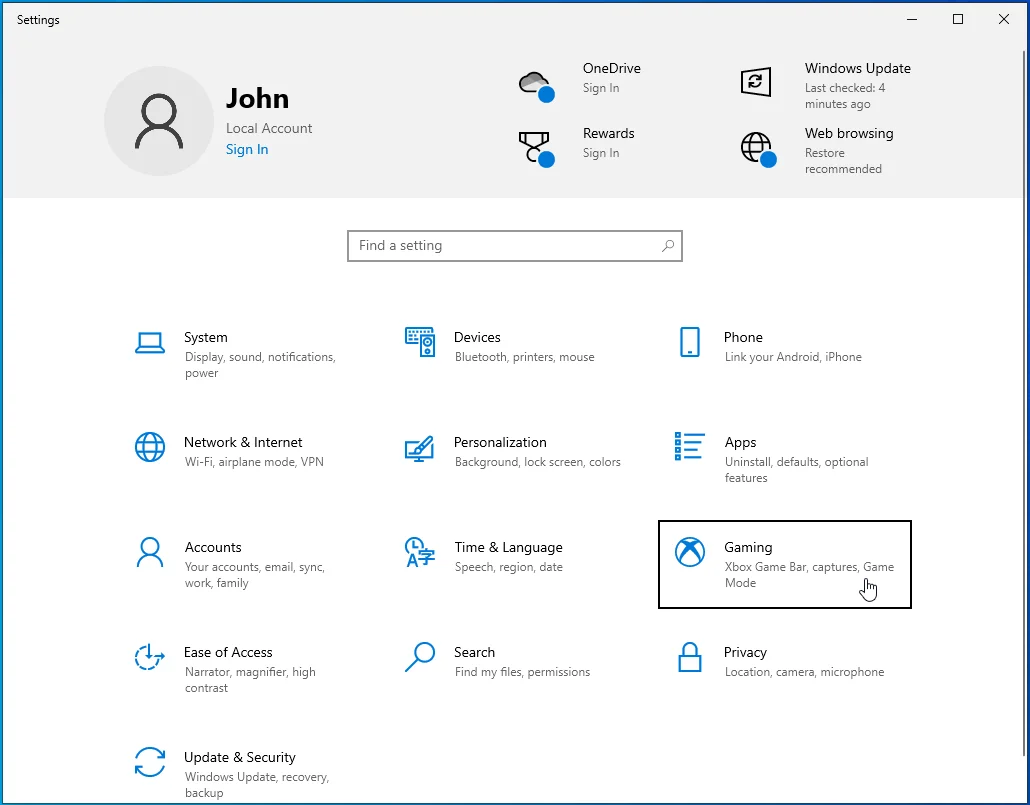
Task: Click 'Sign In' under OneDrive
Action: pos(600,88)
